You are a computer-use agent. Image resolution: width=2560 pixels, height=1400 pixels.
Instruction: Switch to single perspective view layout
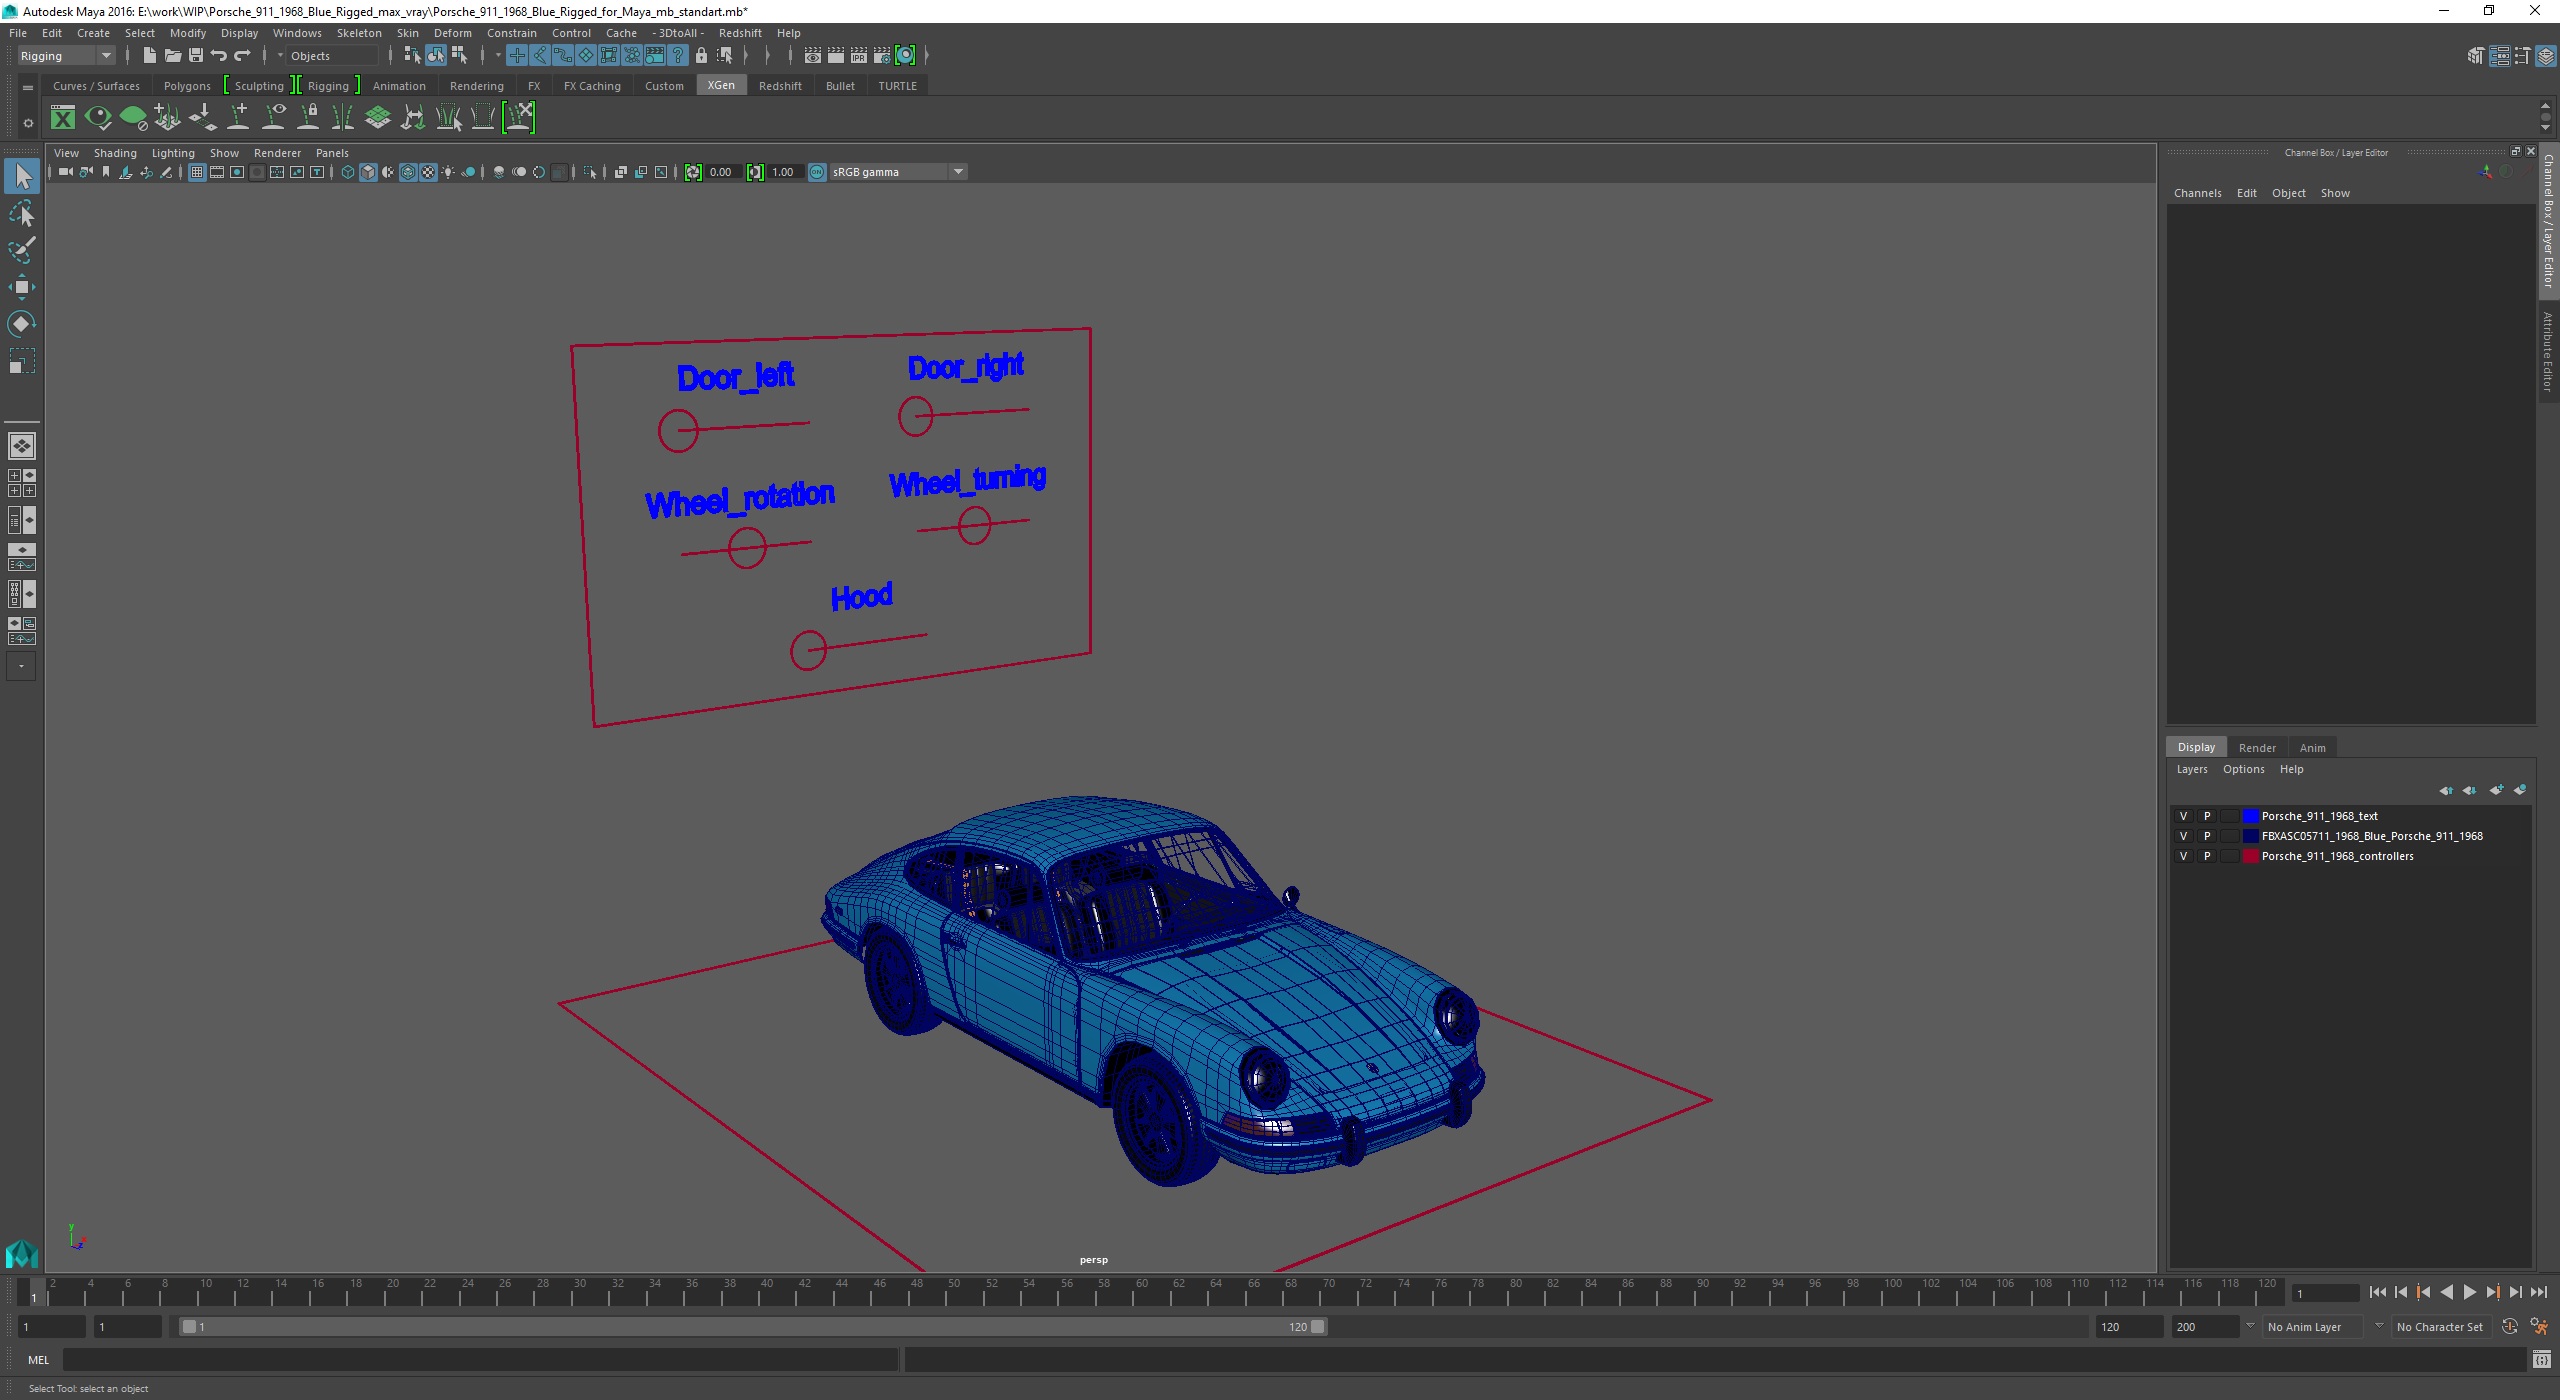22,446
